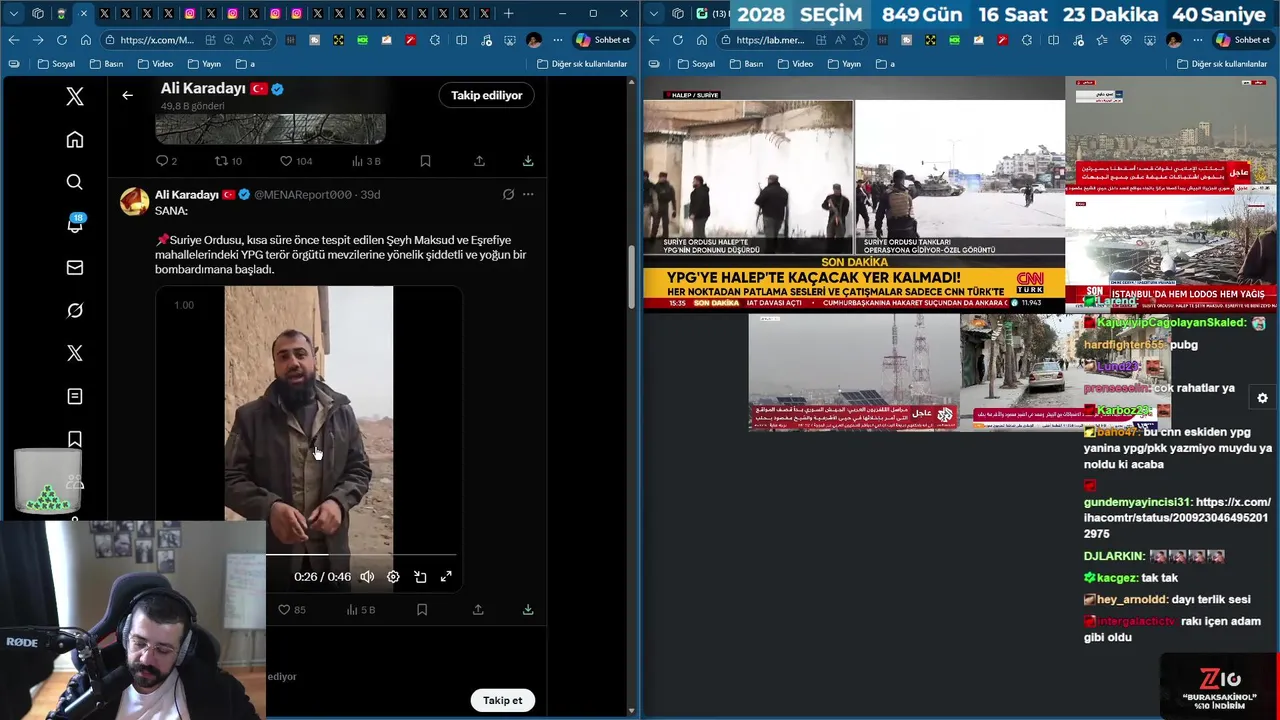Open x.com link in gundemyayincisi31 chat message

1176,518
